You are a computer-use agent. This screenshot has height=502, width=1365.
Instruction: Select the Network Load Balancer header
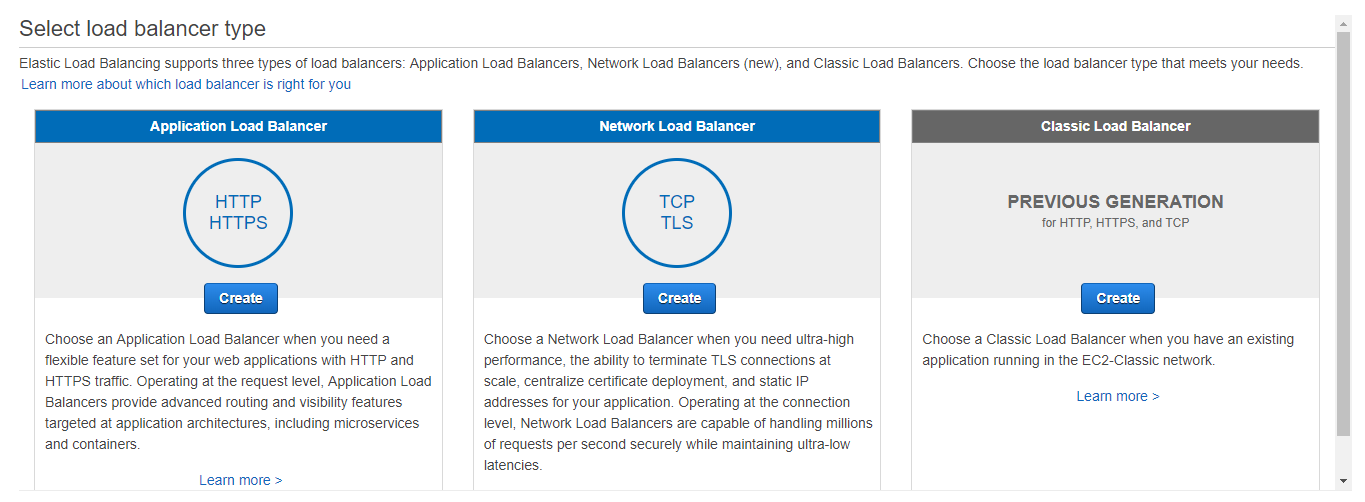coord(677,126)
